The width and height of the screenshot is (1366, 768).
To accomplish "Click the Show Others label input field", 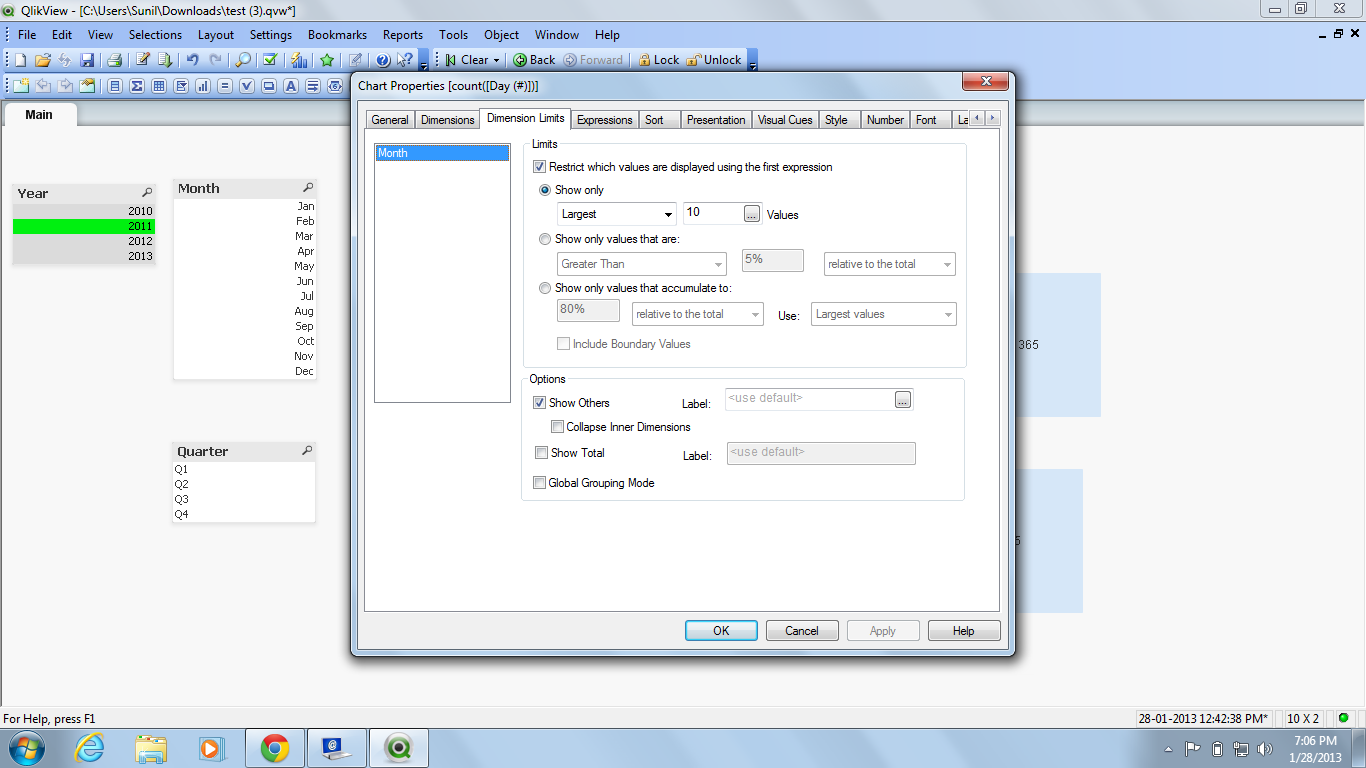I will click(809, 399).
